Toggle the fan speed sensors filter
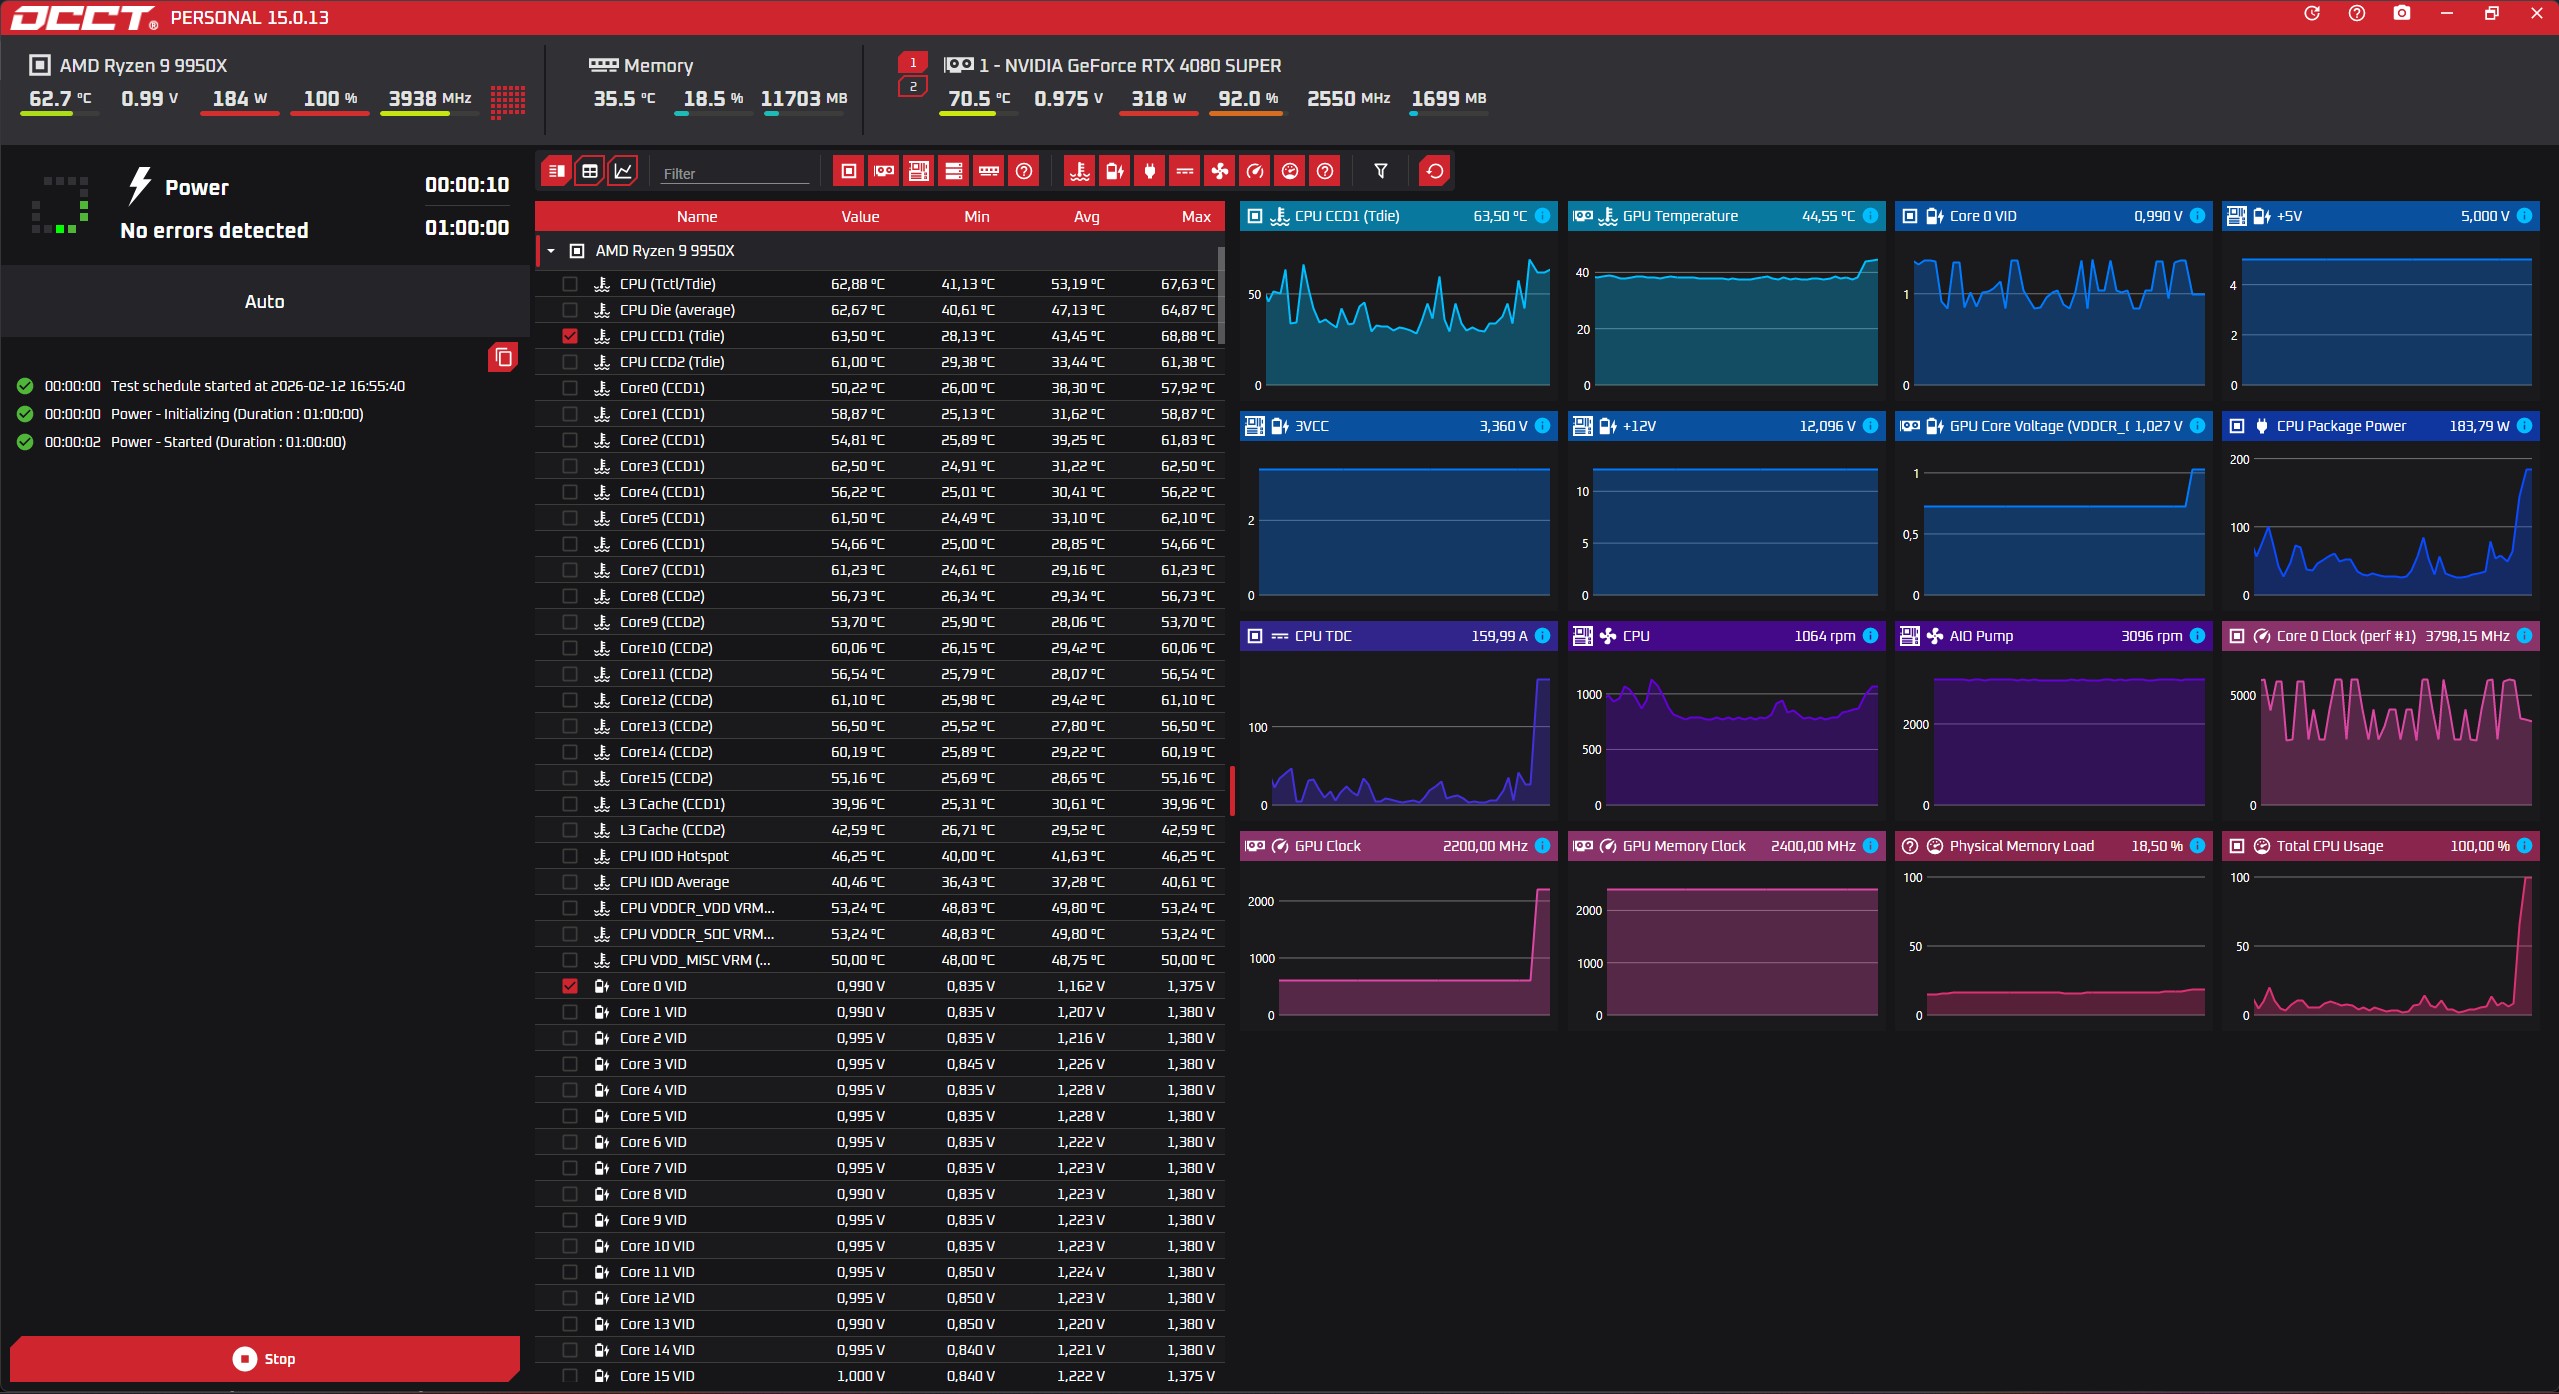 pos(1219,171)
